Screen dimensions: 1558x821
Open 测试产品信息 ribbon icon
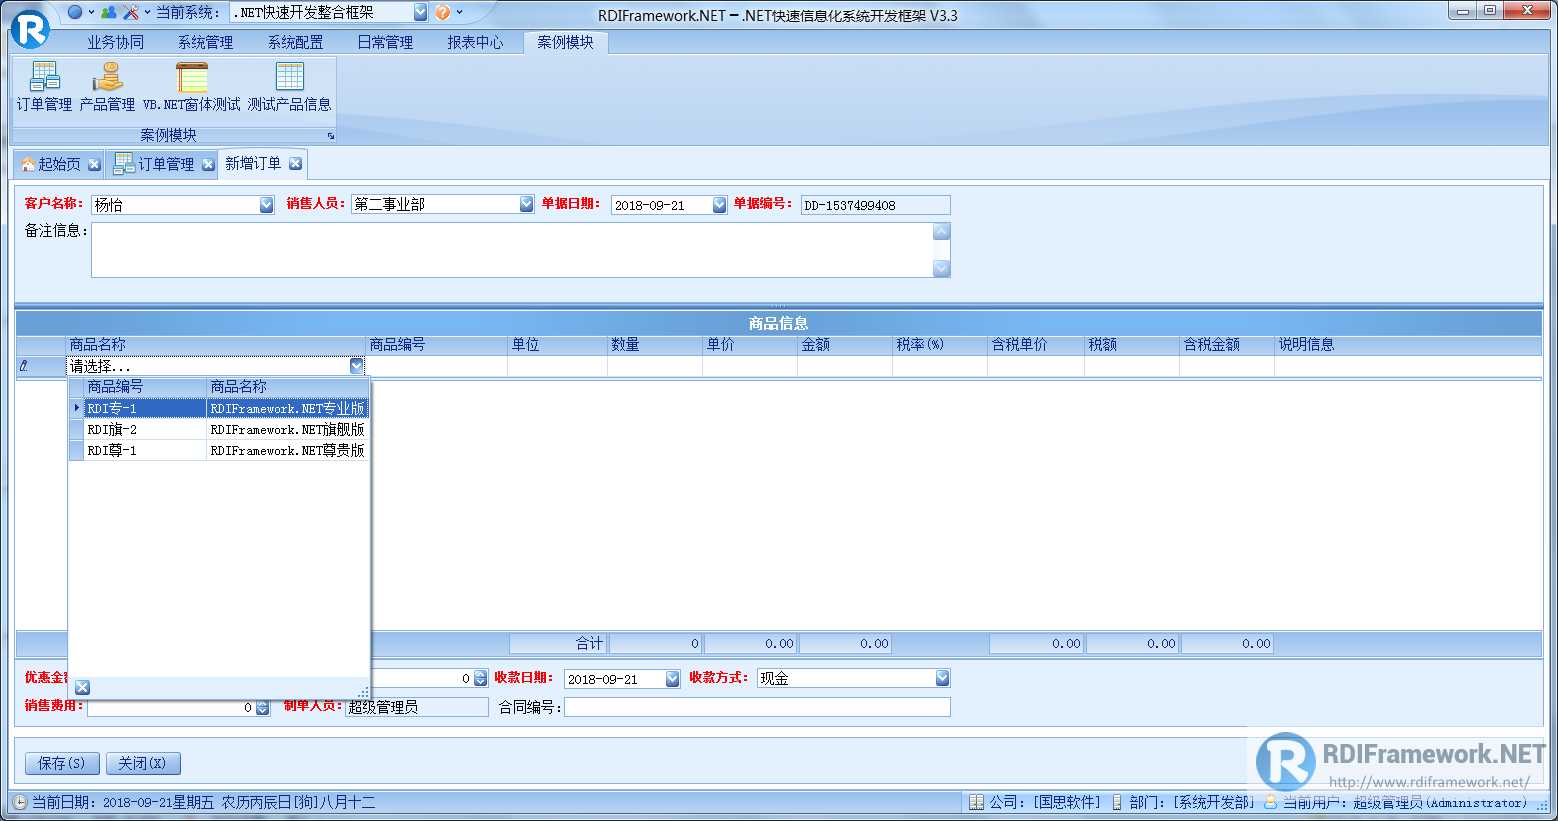tap(289, 86)
